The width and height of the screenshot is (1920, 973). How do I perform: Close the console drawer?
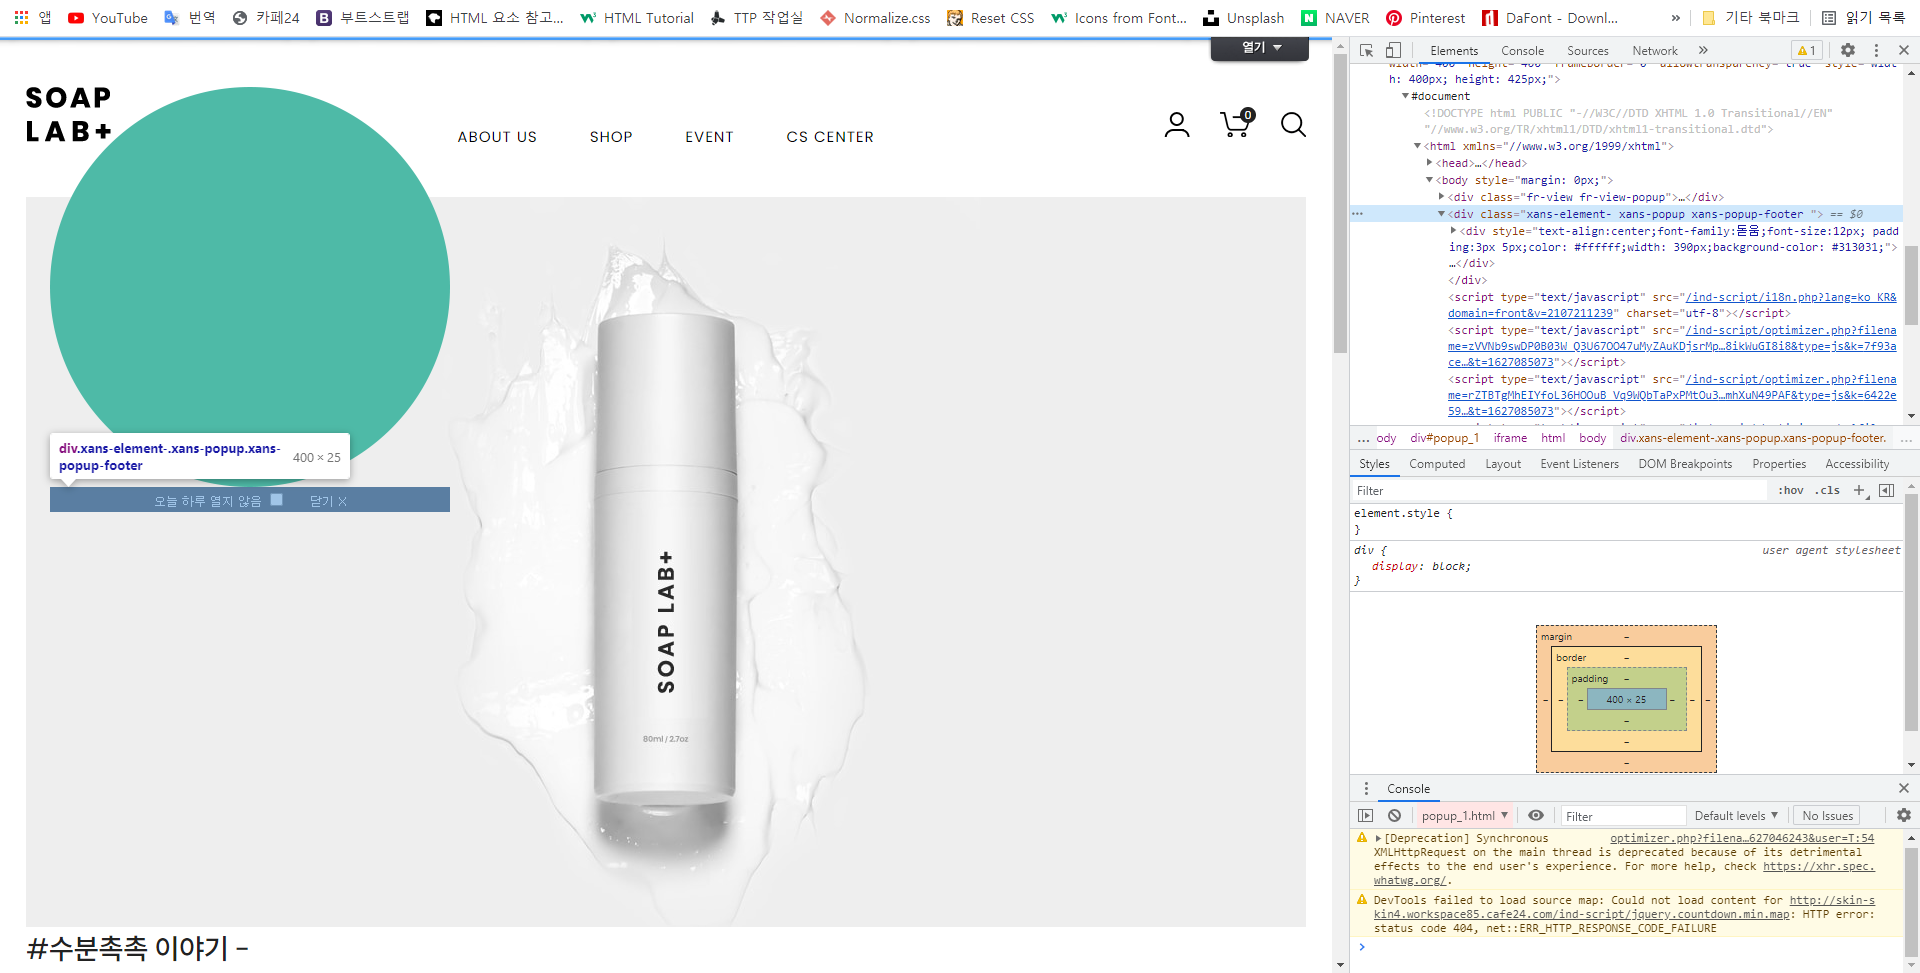pos(1904,789)
